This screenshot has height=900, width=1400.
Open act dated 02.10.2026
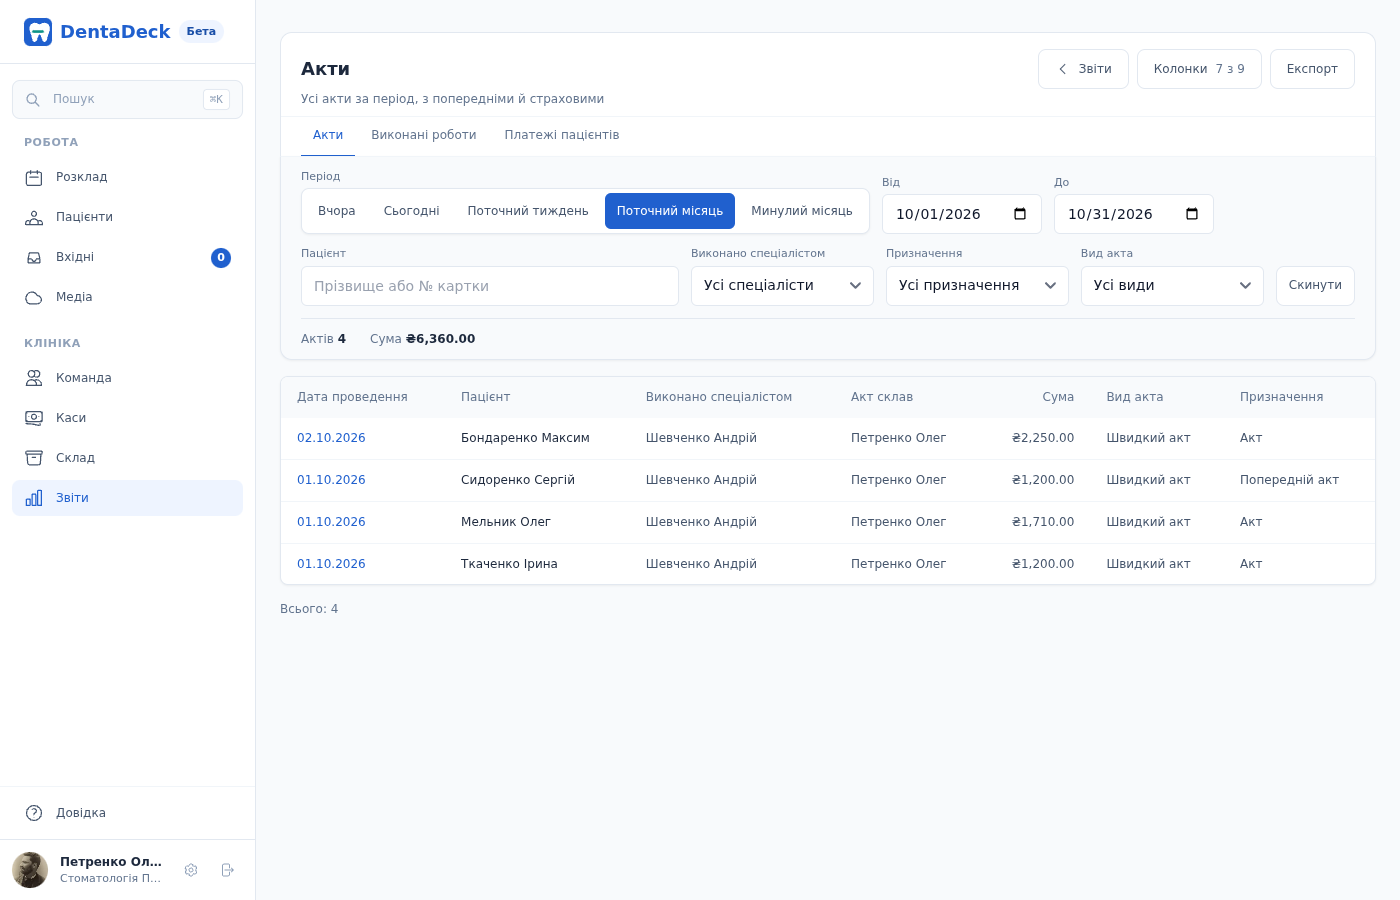[x=331, y=438]
